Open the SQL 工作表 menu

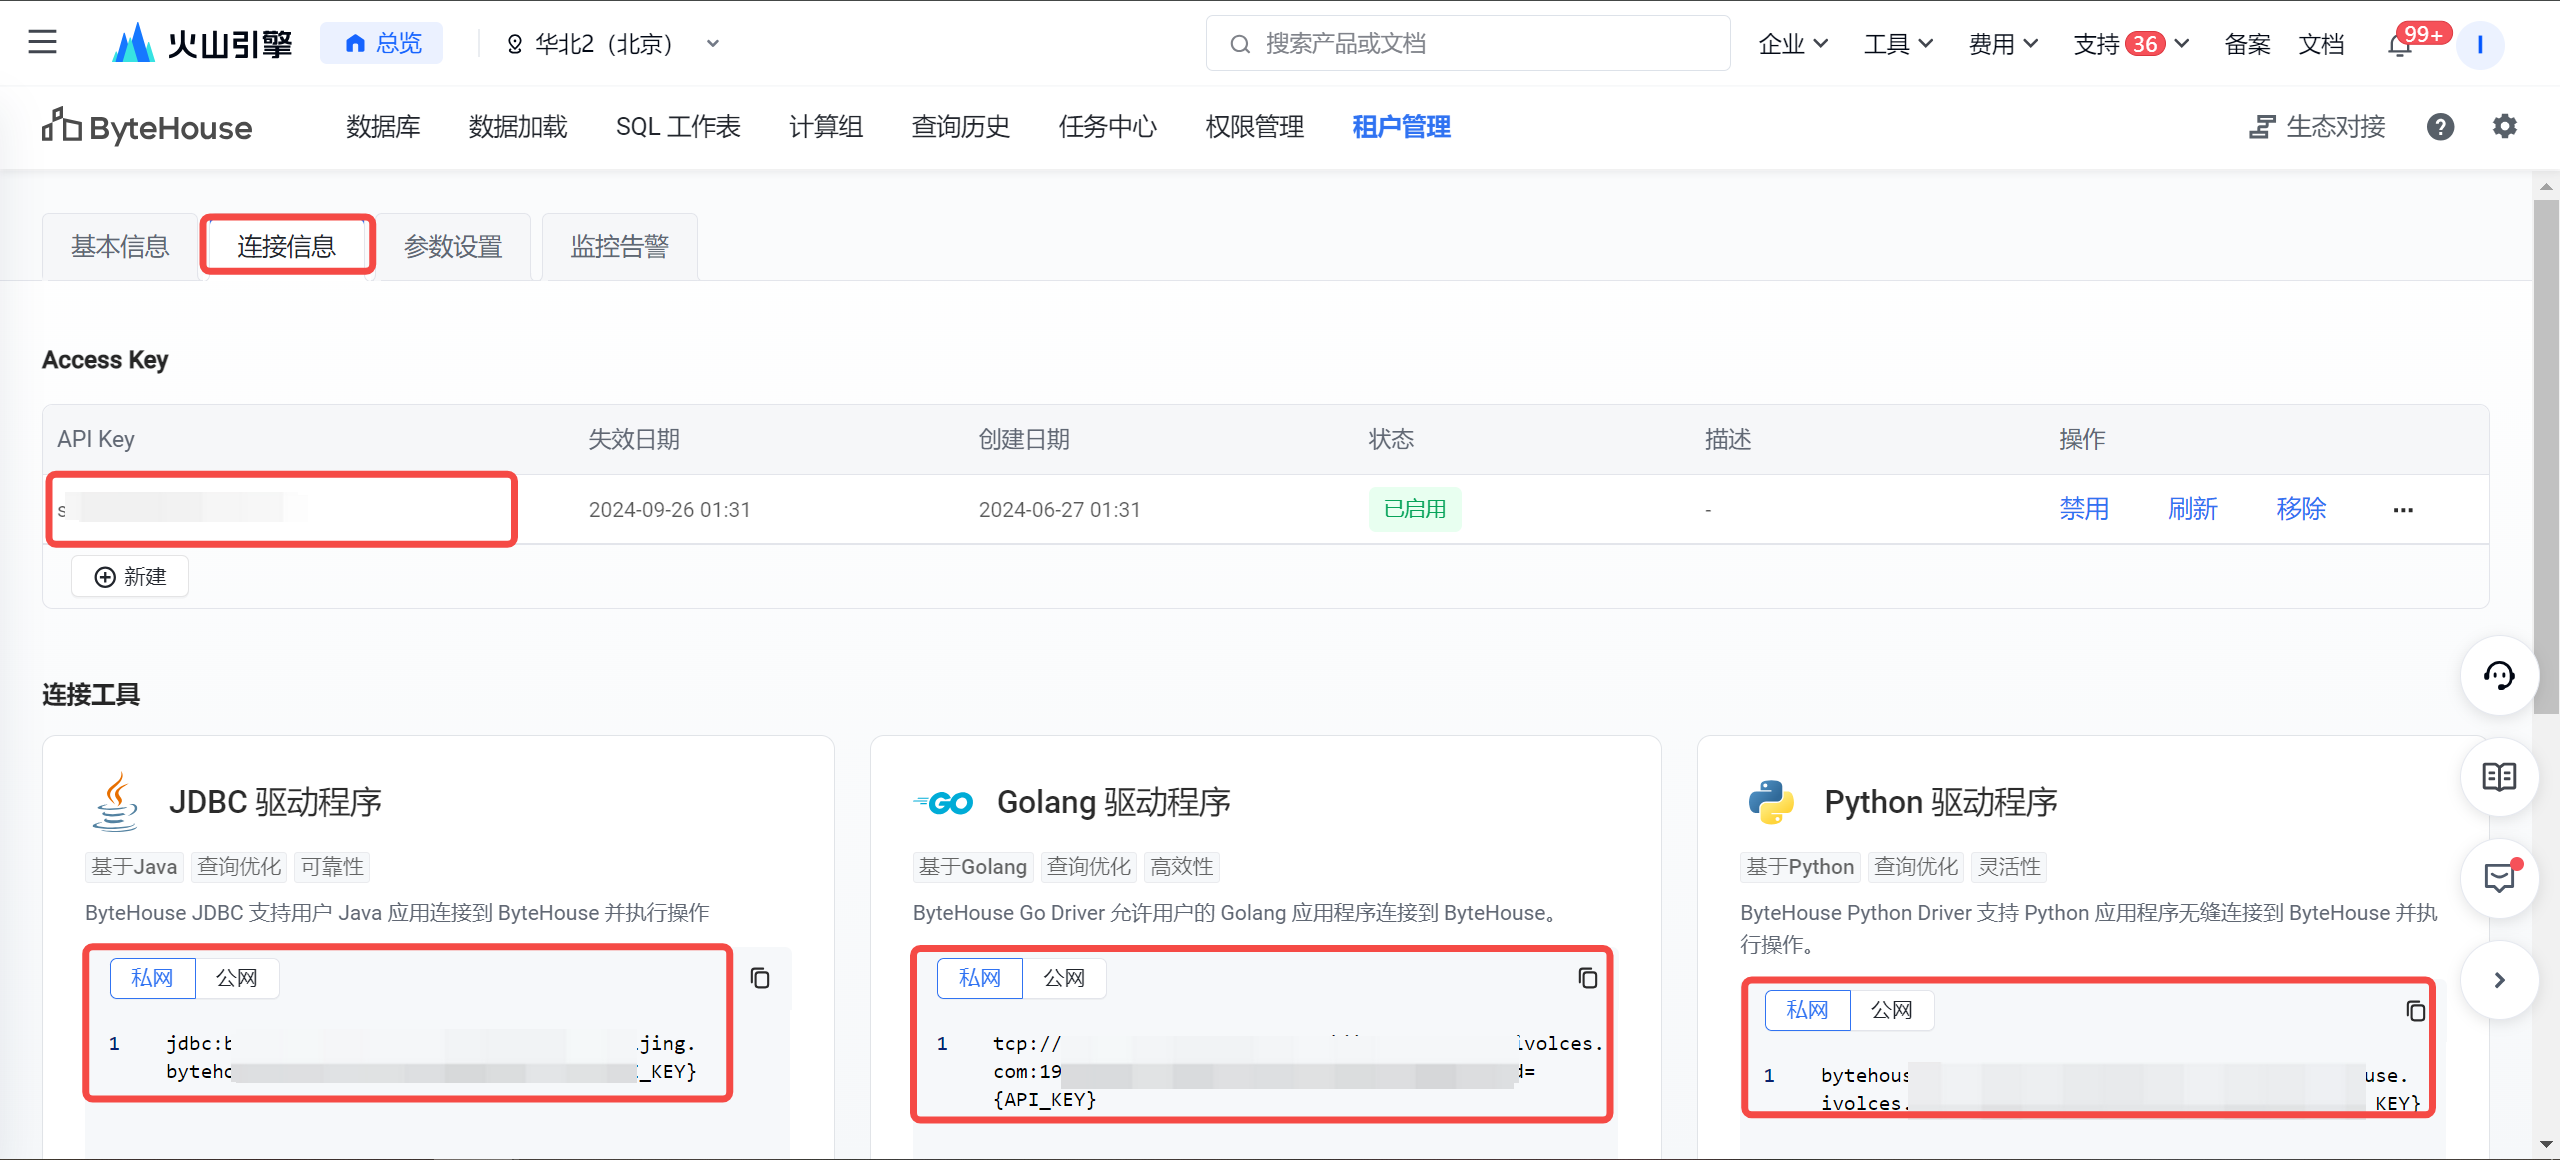pyautogui.click(x=678, y=127)
